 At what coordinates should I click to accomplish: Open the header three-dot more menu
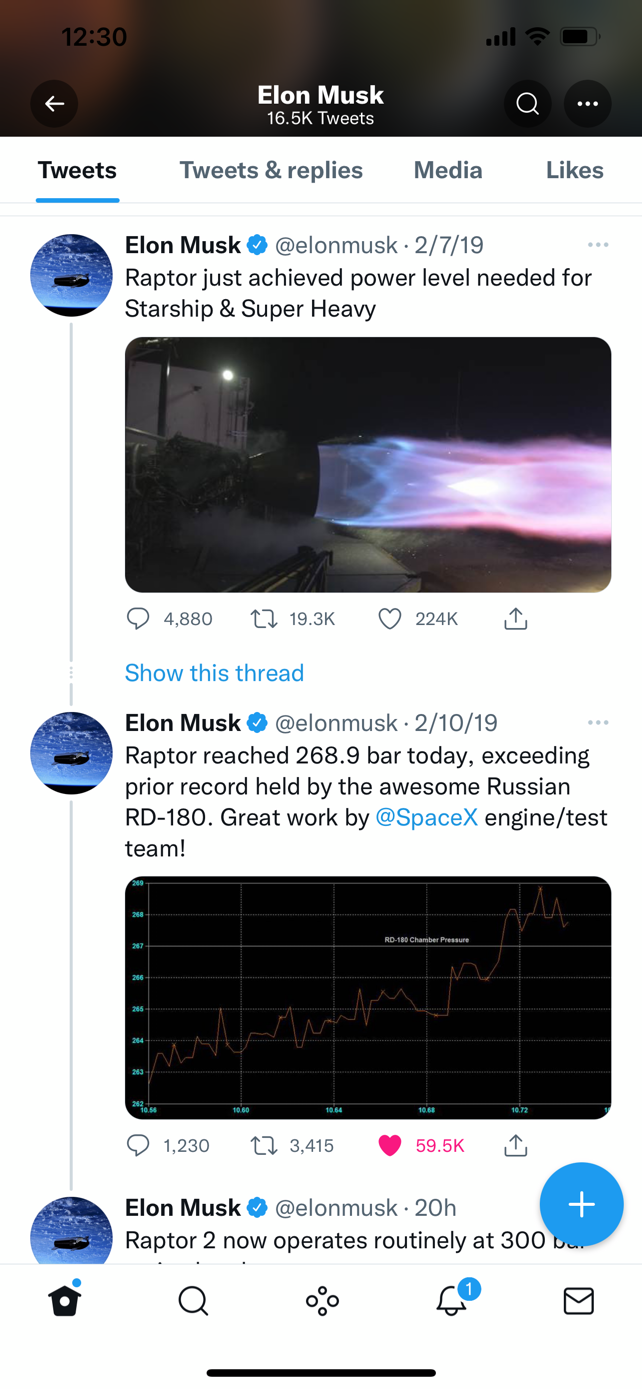coord(587,104)
